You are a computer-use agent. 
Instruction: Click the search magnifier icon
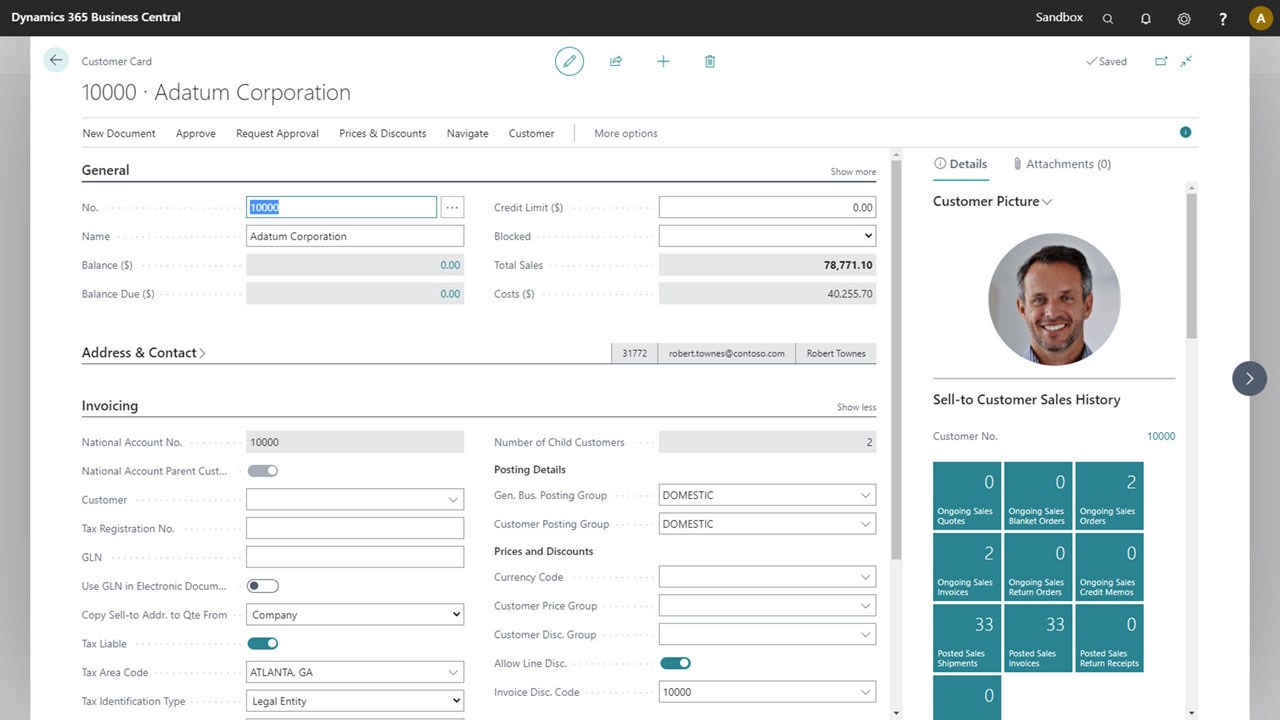[x=1108, y=18]
